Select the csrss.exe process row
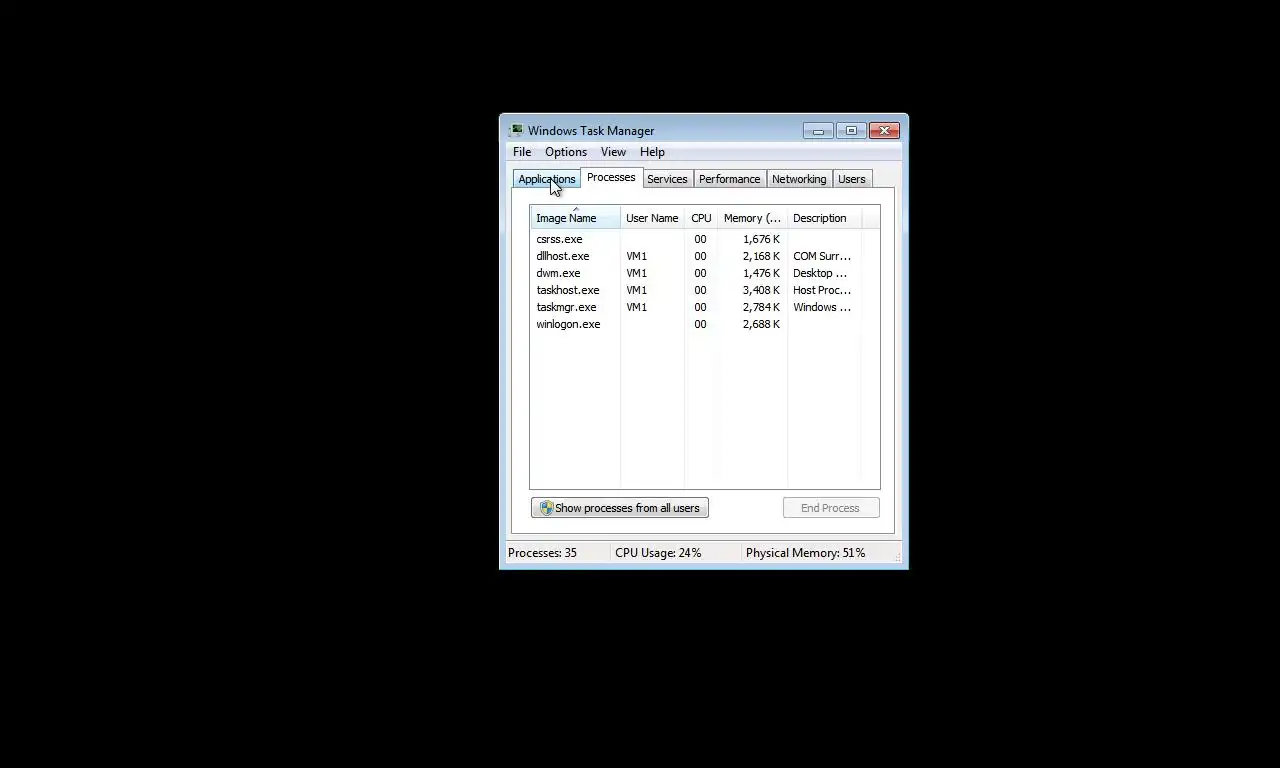 pos(705,239)
